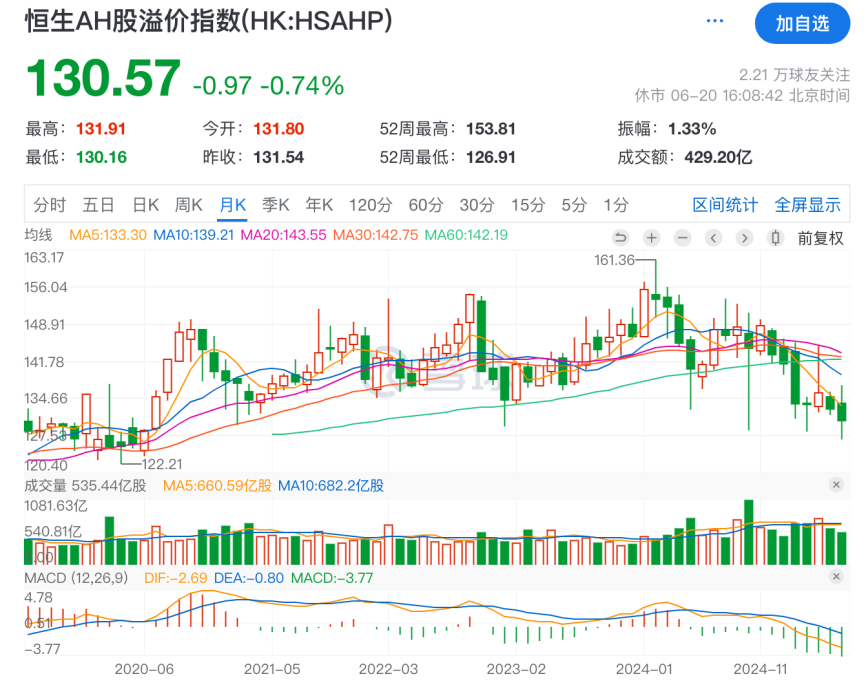Close the 成交量 volume panel

pyautogui.click(x=836, y=484)
